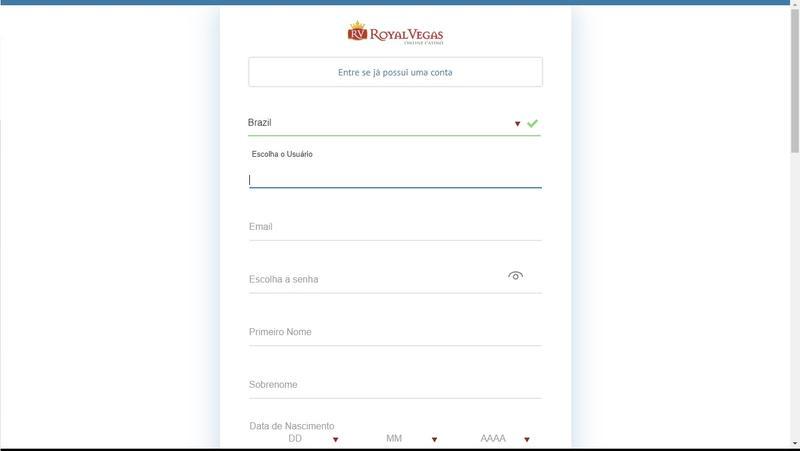Toggle password visibility eye icon

click(x=515, y=276)
